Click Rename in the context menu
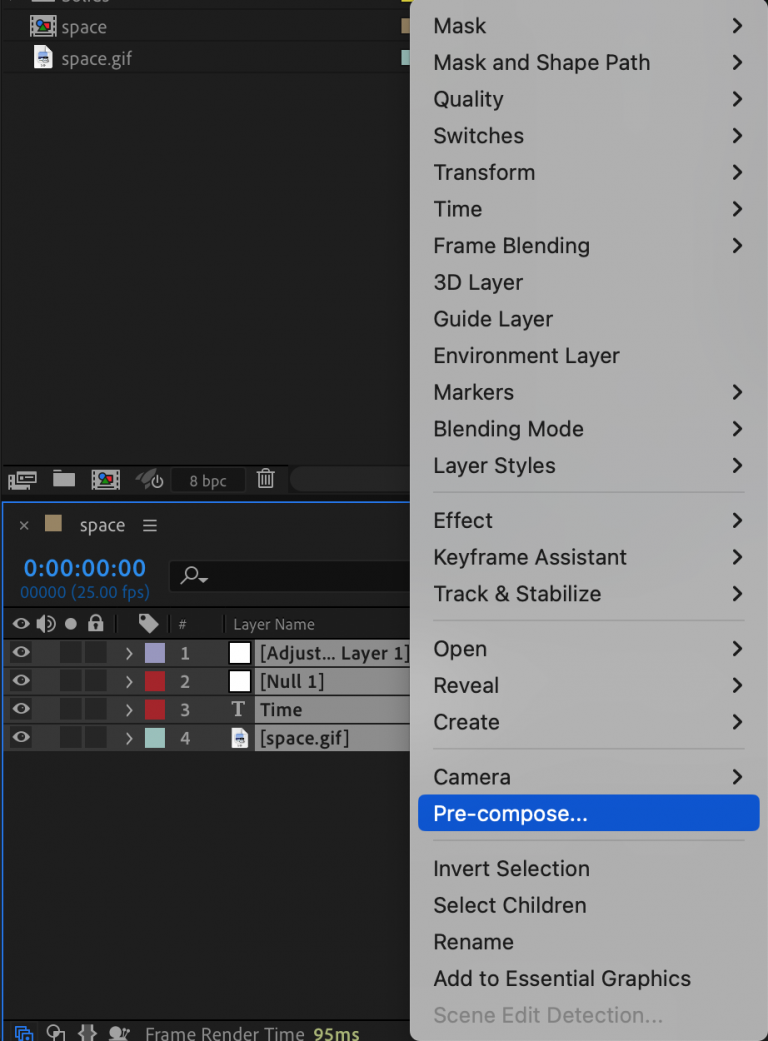768x1041 pixels. [473, 942]
